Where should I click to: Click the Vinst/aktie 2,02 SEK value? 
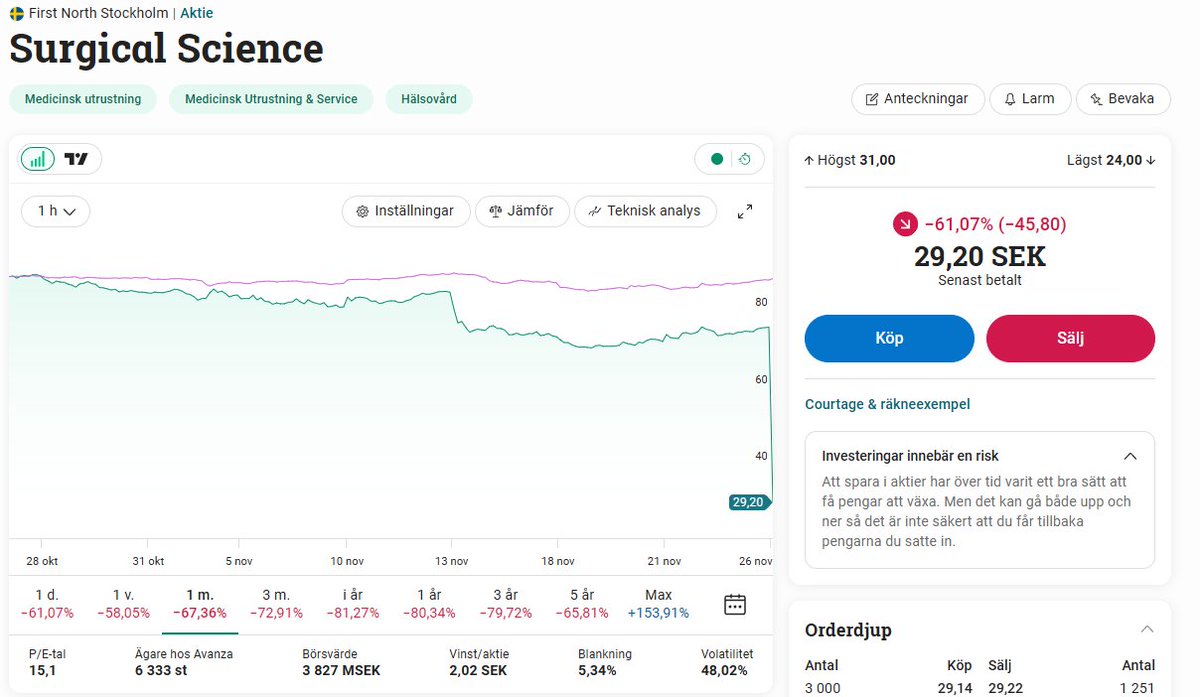tap(478, 670)
